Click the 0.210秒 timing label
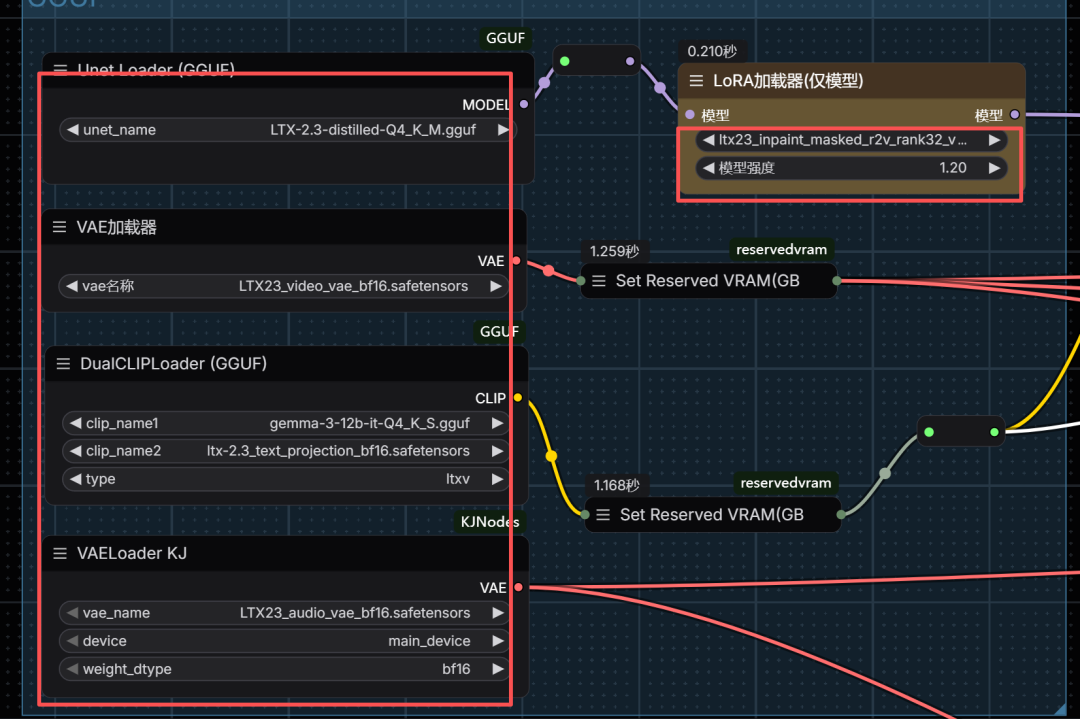The height and width of the screenshot is (719, 1080). 712,51
